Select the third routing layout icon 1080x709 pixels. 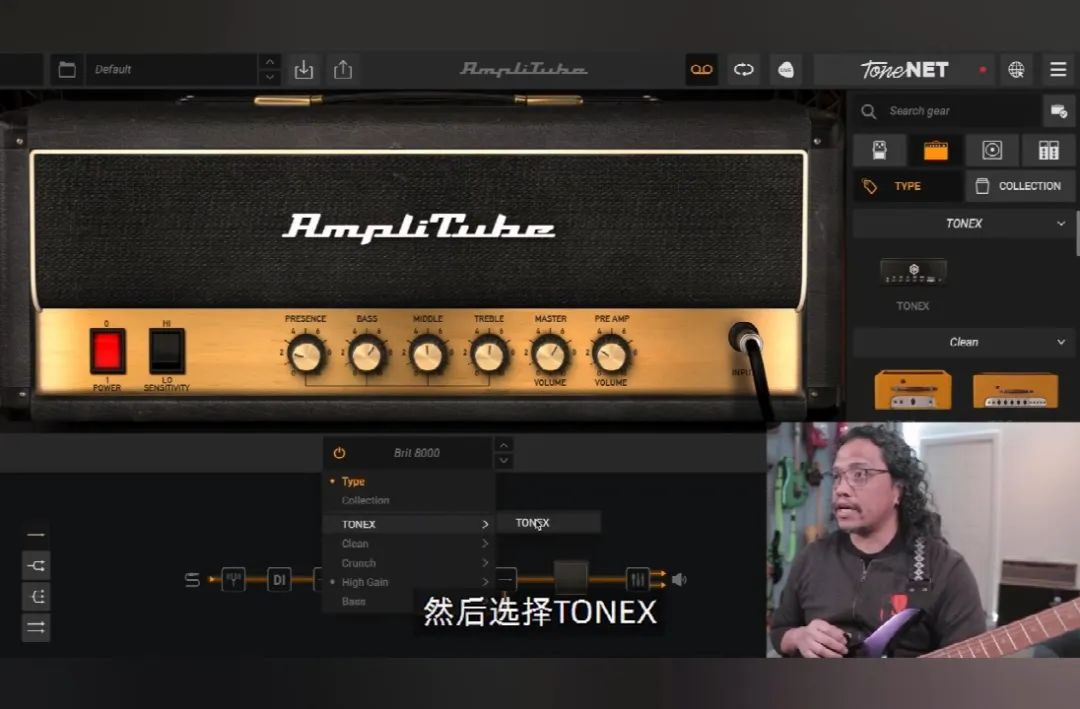pos(36,597)
